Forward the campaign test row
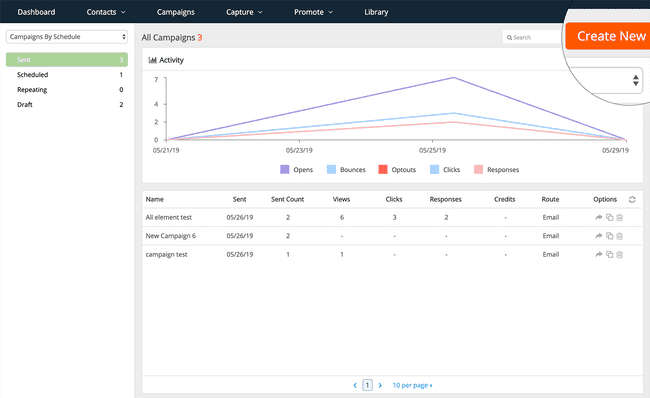Image resolution: width=650 pixels, height=398 pixels. coord(599,255)
